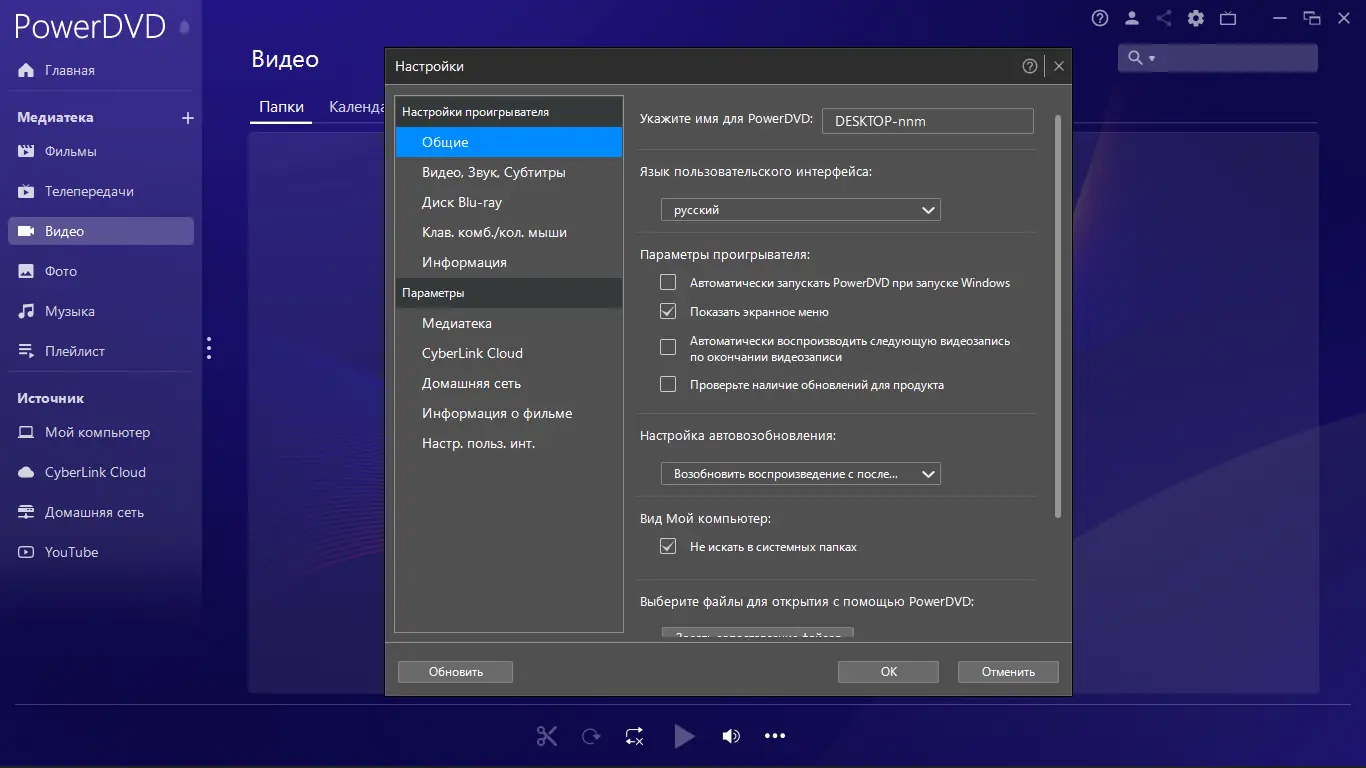The height and width of the screenshot is (768, 1366).
Task: Mute audio with the speaker icon
Action: (x=731, y=736)
